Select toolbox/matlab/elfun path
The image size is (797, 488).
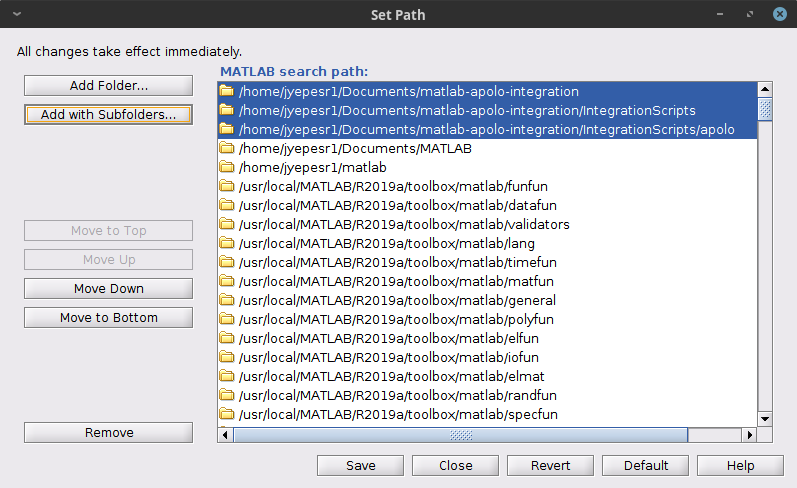coord(487,338)
